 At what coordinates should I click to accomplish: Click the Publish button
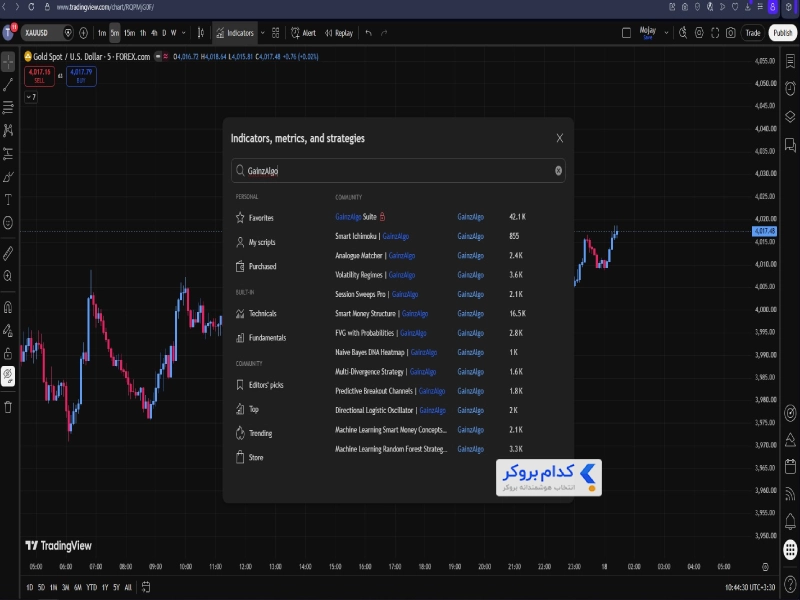[x=783, y=33]
